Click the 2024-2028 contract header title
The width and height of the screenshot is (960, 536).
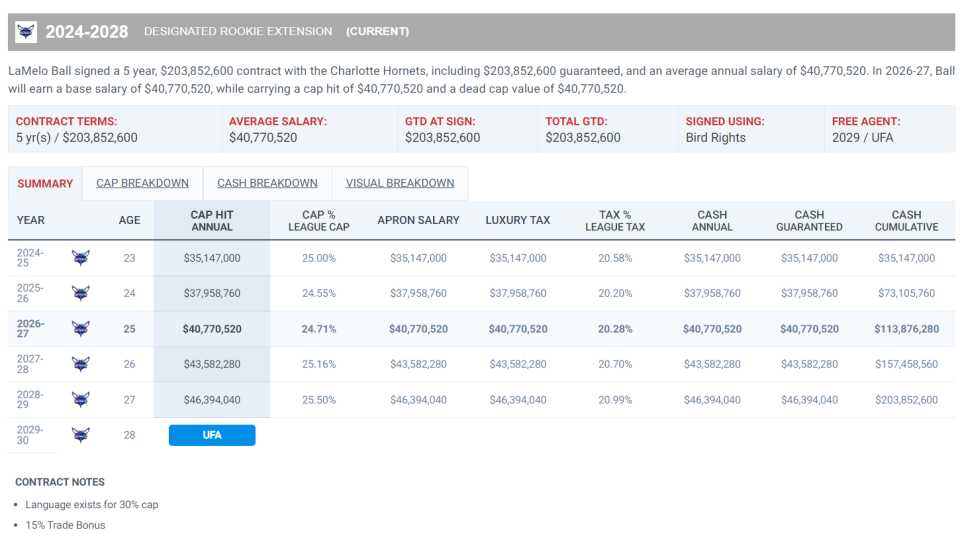86,32
